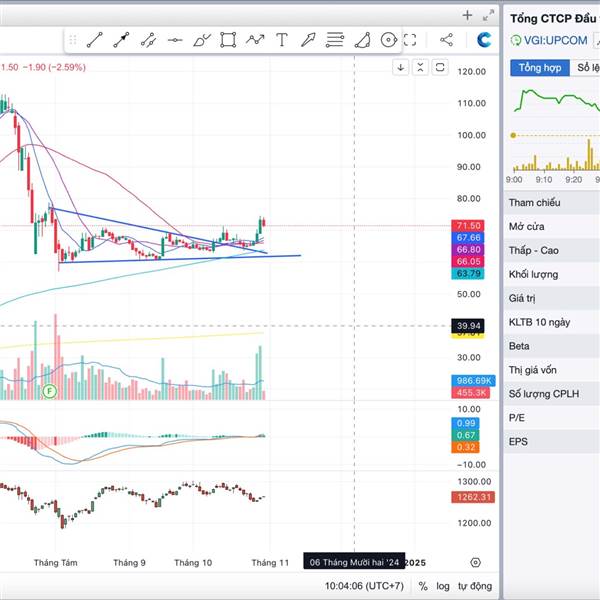Click the maximize pane bracket button
The width and height of the screenshot is (600, 600).
click(440, 68)
